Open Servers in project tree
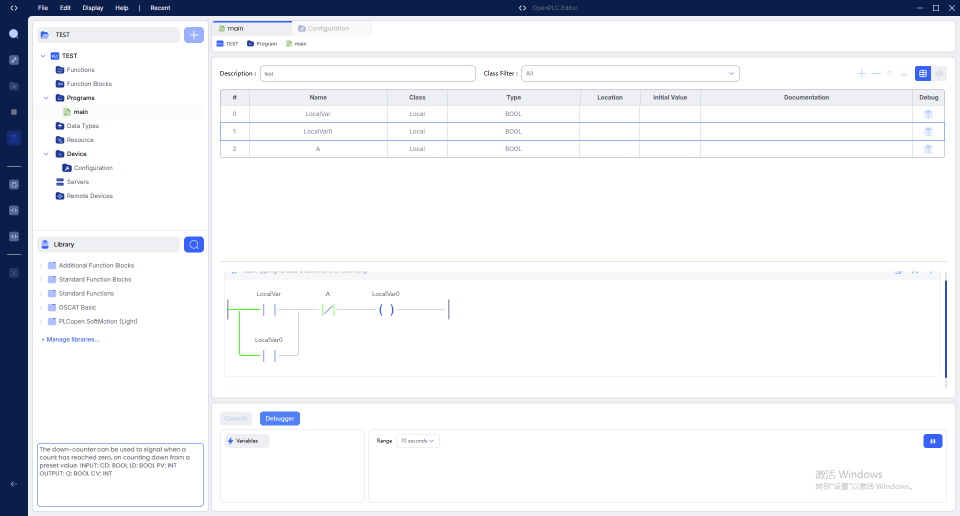Viewport: 960px width, 516px height. pyautogui.click(x=78, y=182)
